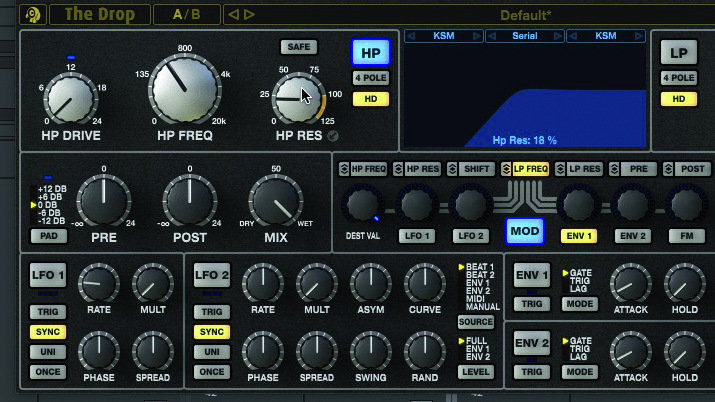Click the ENV 1 section button
Image resolution: width=715 pixels, height=402 pixels.
click(x=532, y=275)
